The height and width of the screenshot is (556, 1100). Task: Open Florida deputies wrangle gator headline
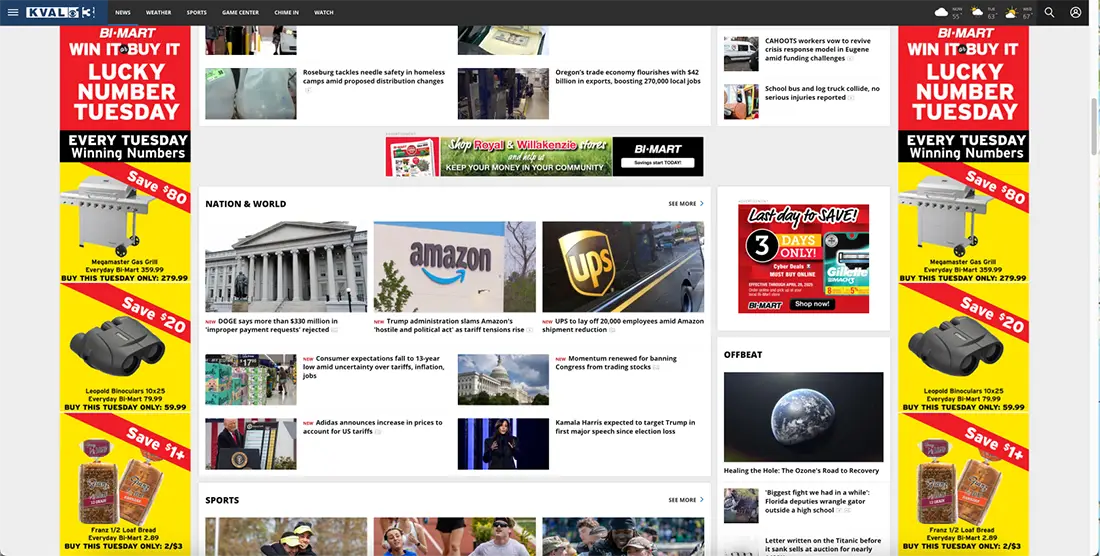tap(818, 502)
